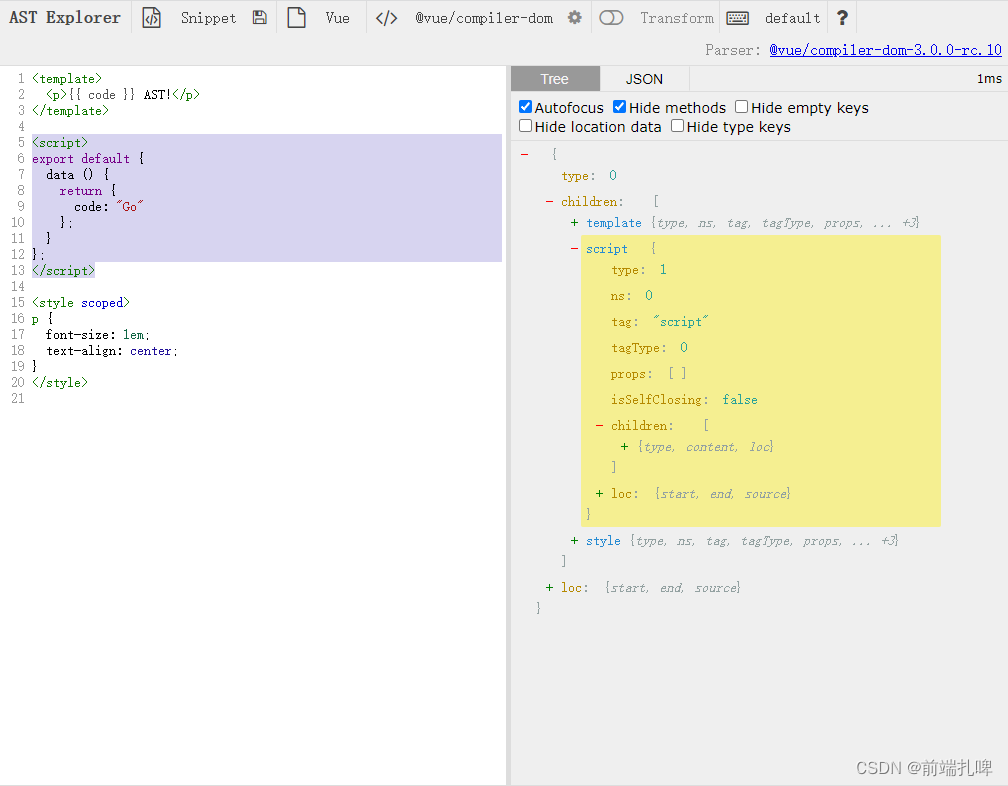Toggle the Transform switch

(611, 17)
